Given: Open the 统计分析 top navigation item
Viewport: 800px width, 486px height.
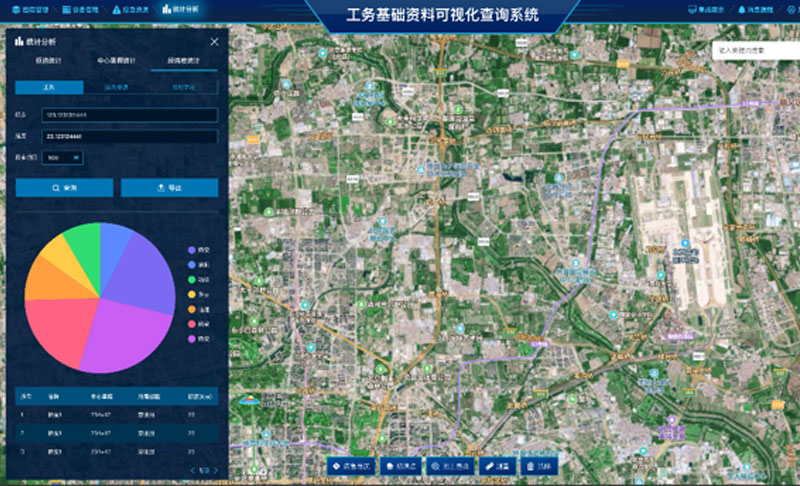Looking at the screenshot, I should coord(180,9).
